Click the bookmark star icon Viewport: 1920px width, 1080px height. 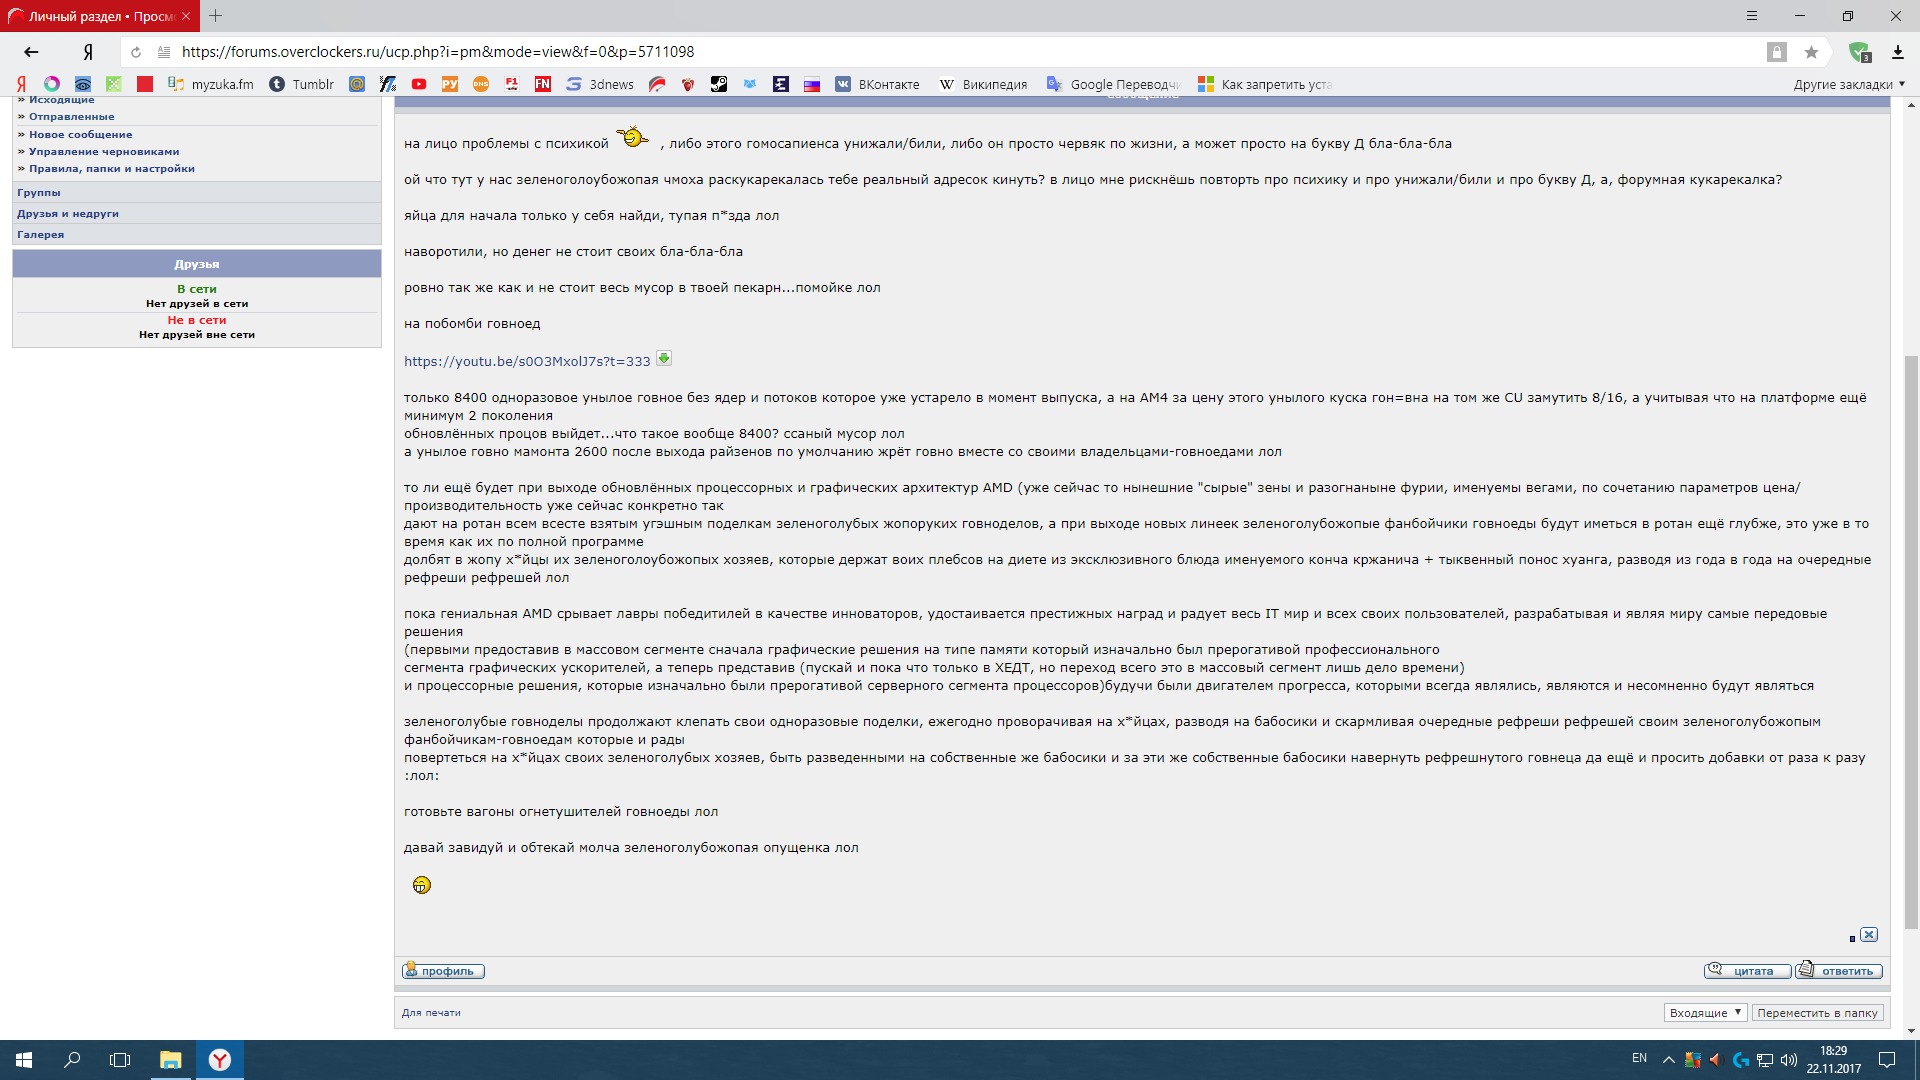click(x=1811, y=52)
